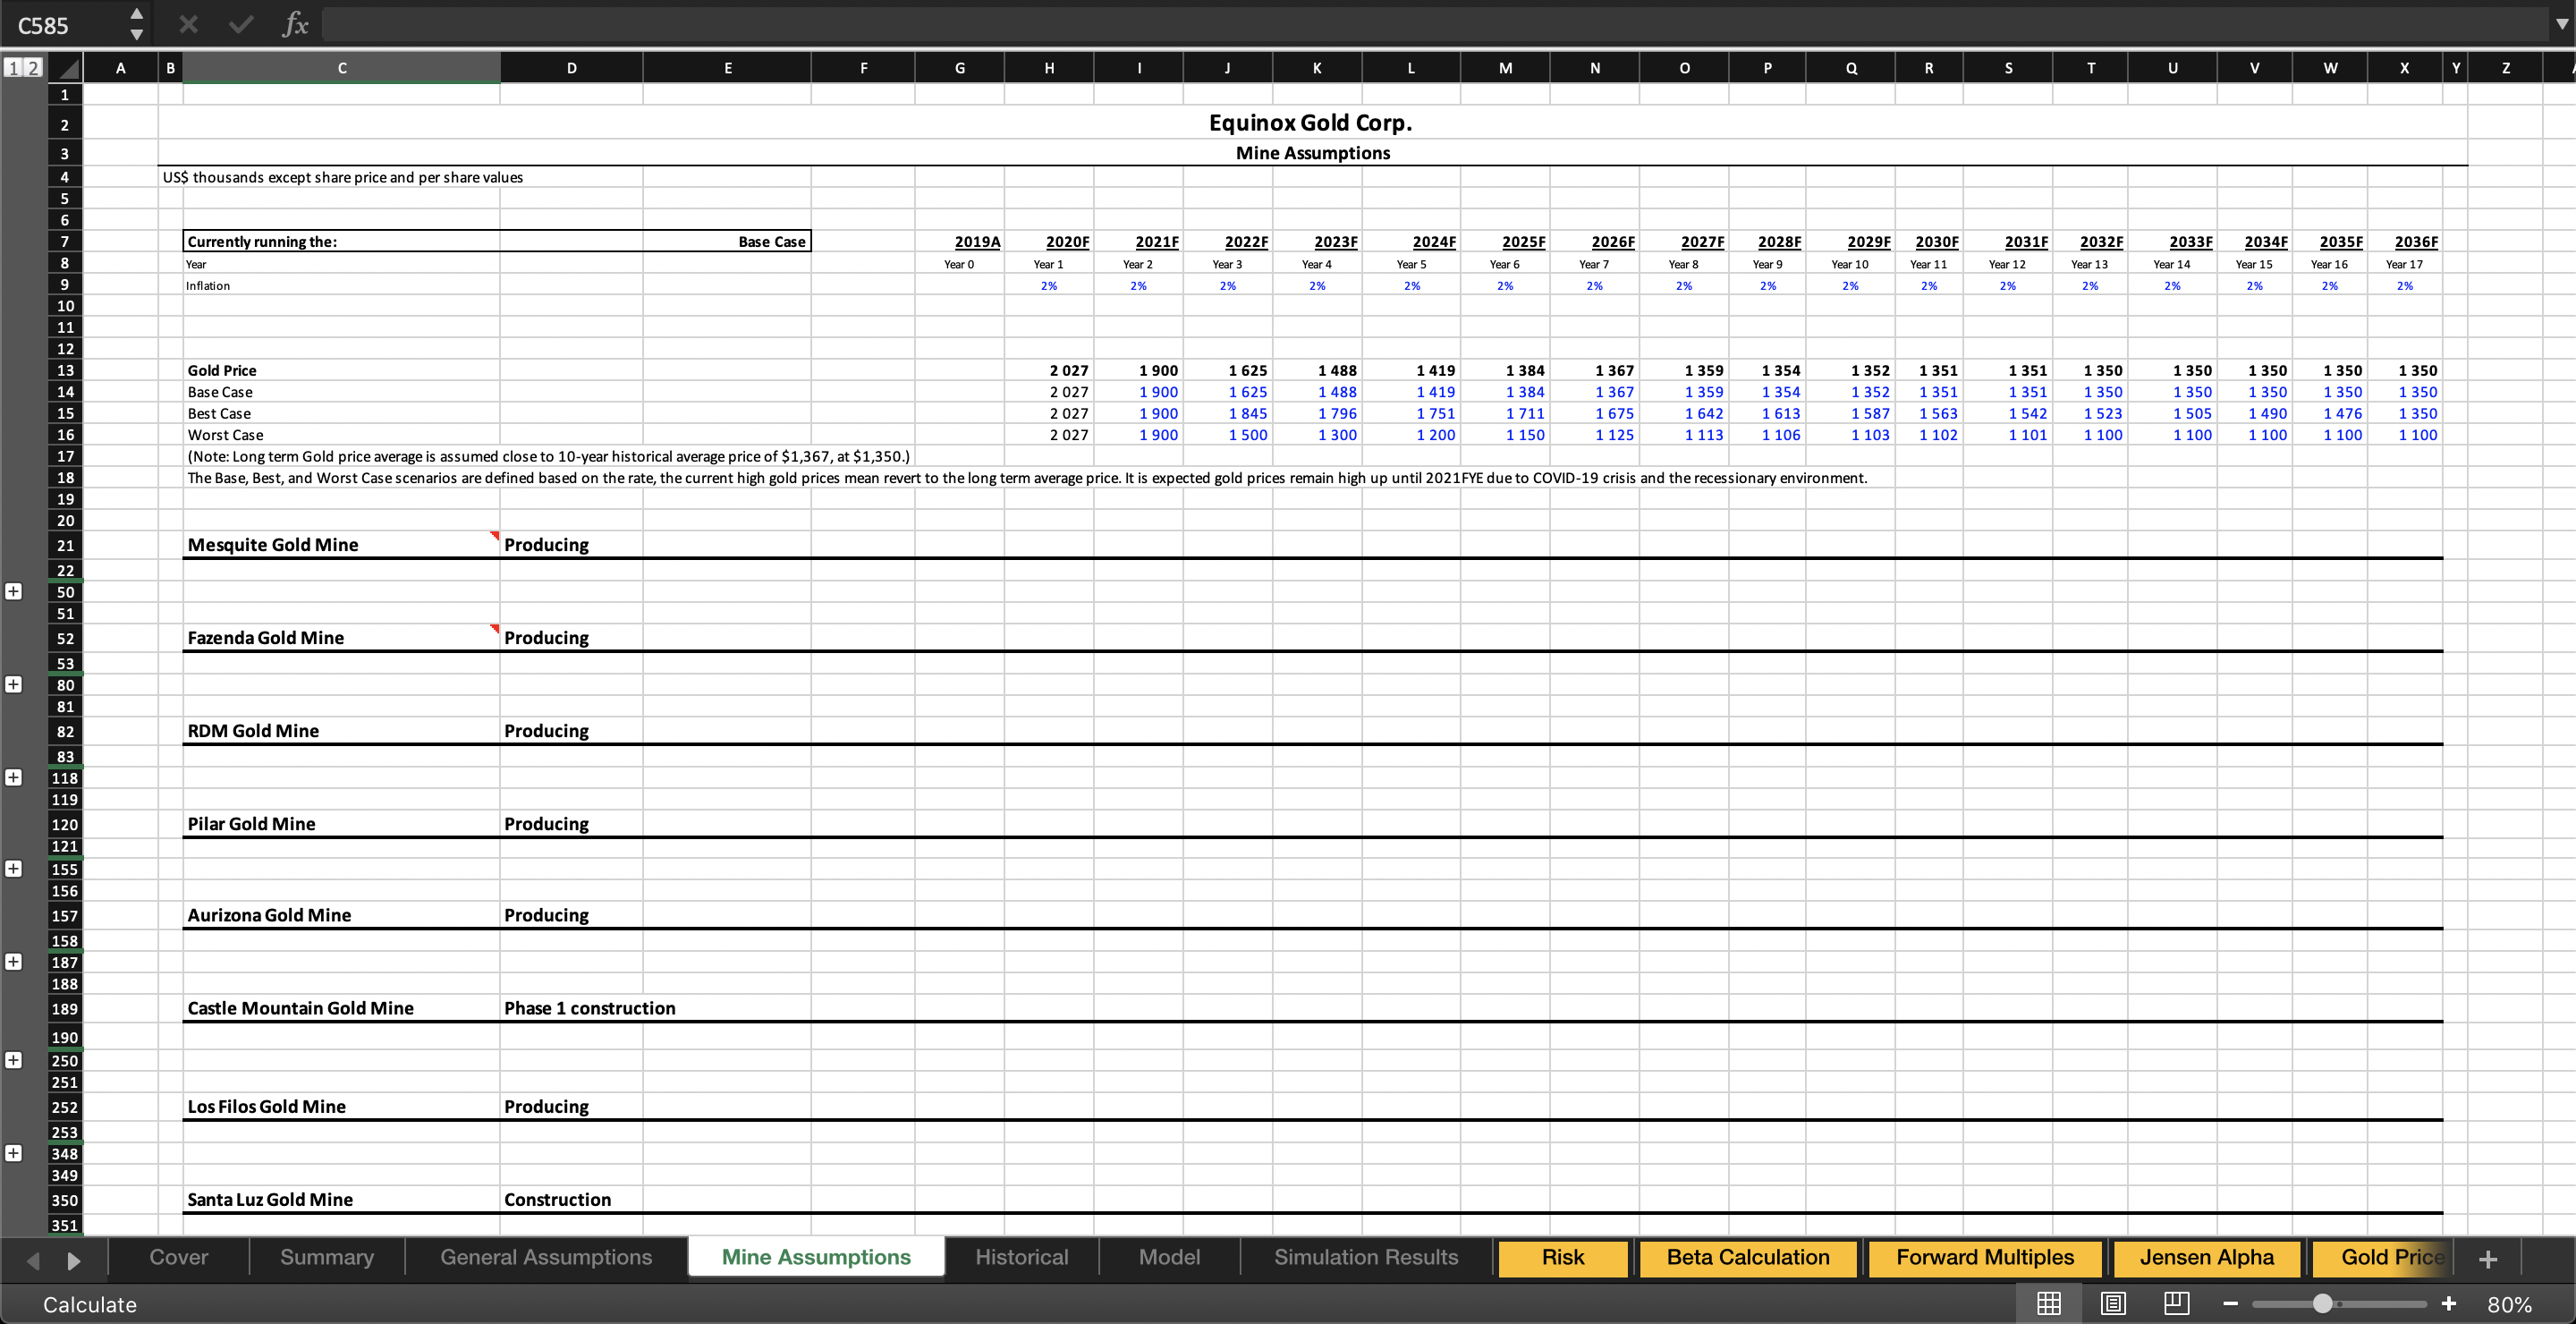The height and width of the screenshot is (1324, 2576).
Task: Expand the Fazenda Gold Mine group
Action: click(13, 685)
